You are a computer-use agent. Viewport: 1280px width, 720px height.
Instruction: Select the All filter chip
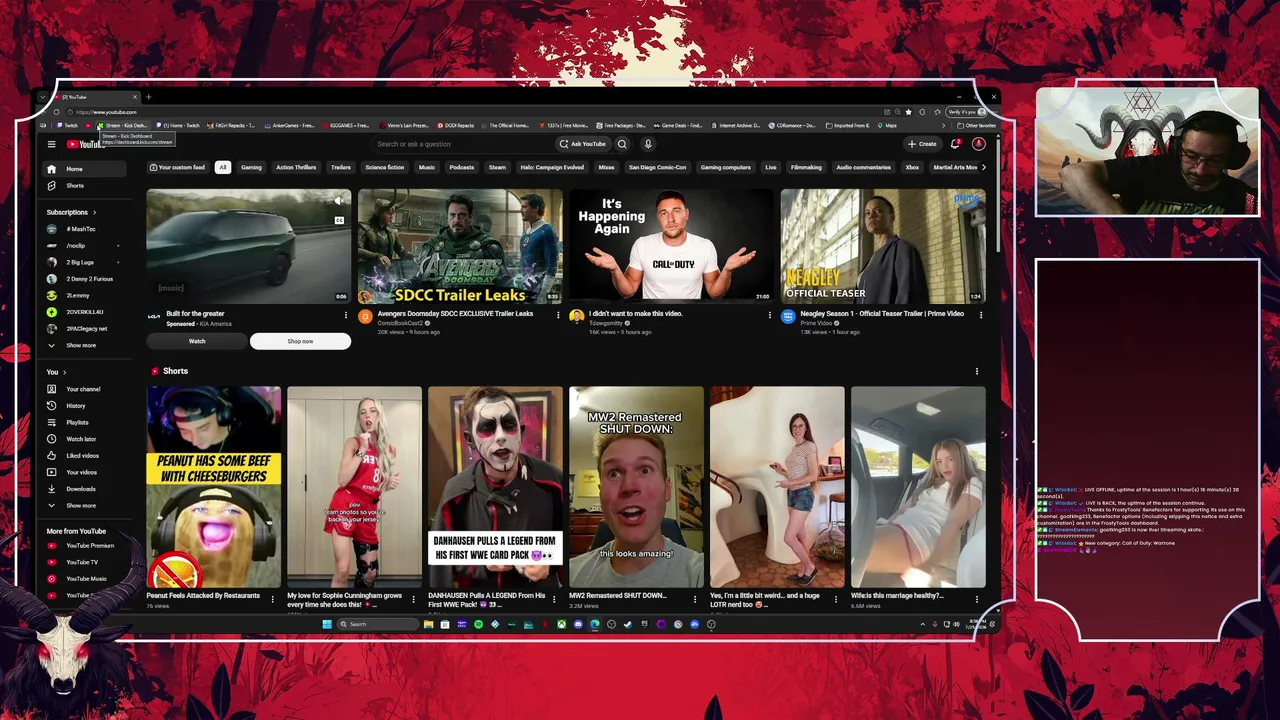point(223,168)
